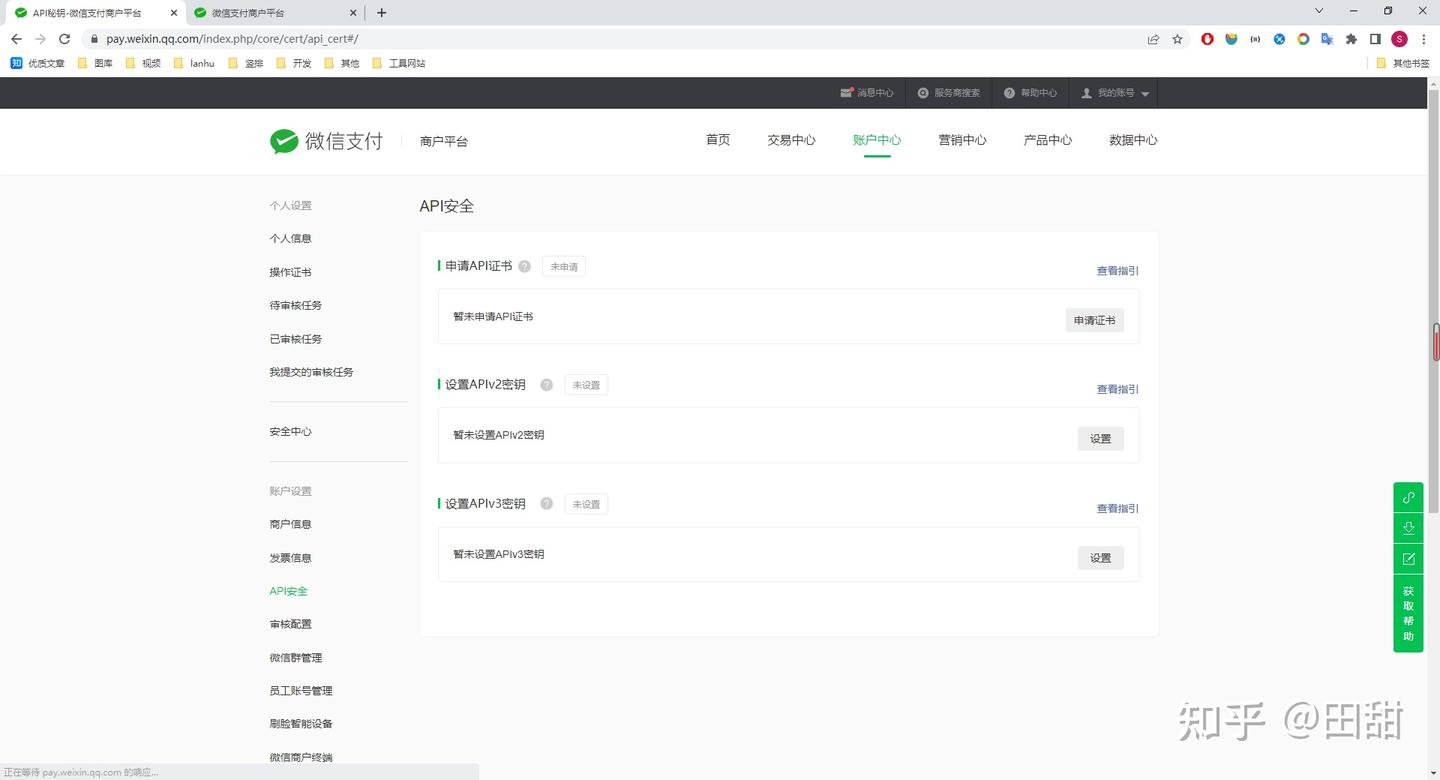The height and width of the screenshot is (780, 1440).
Task: Switch to the 数据中心 nav tab
Action: pos(1133,140)
